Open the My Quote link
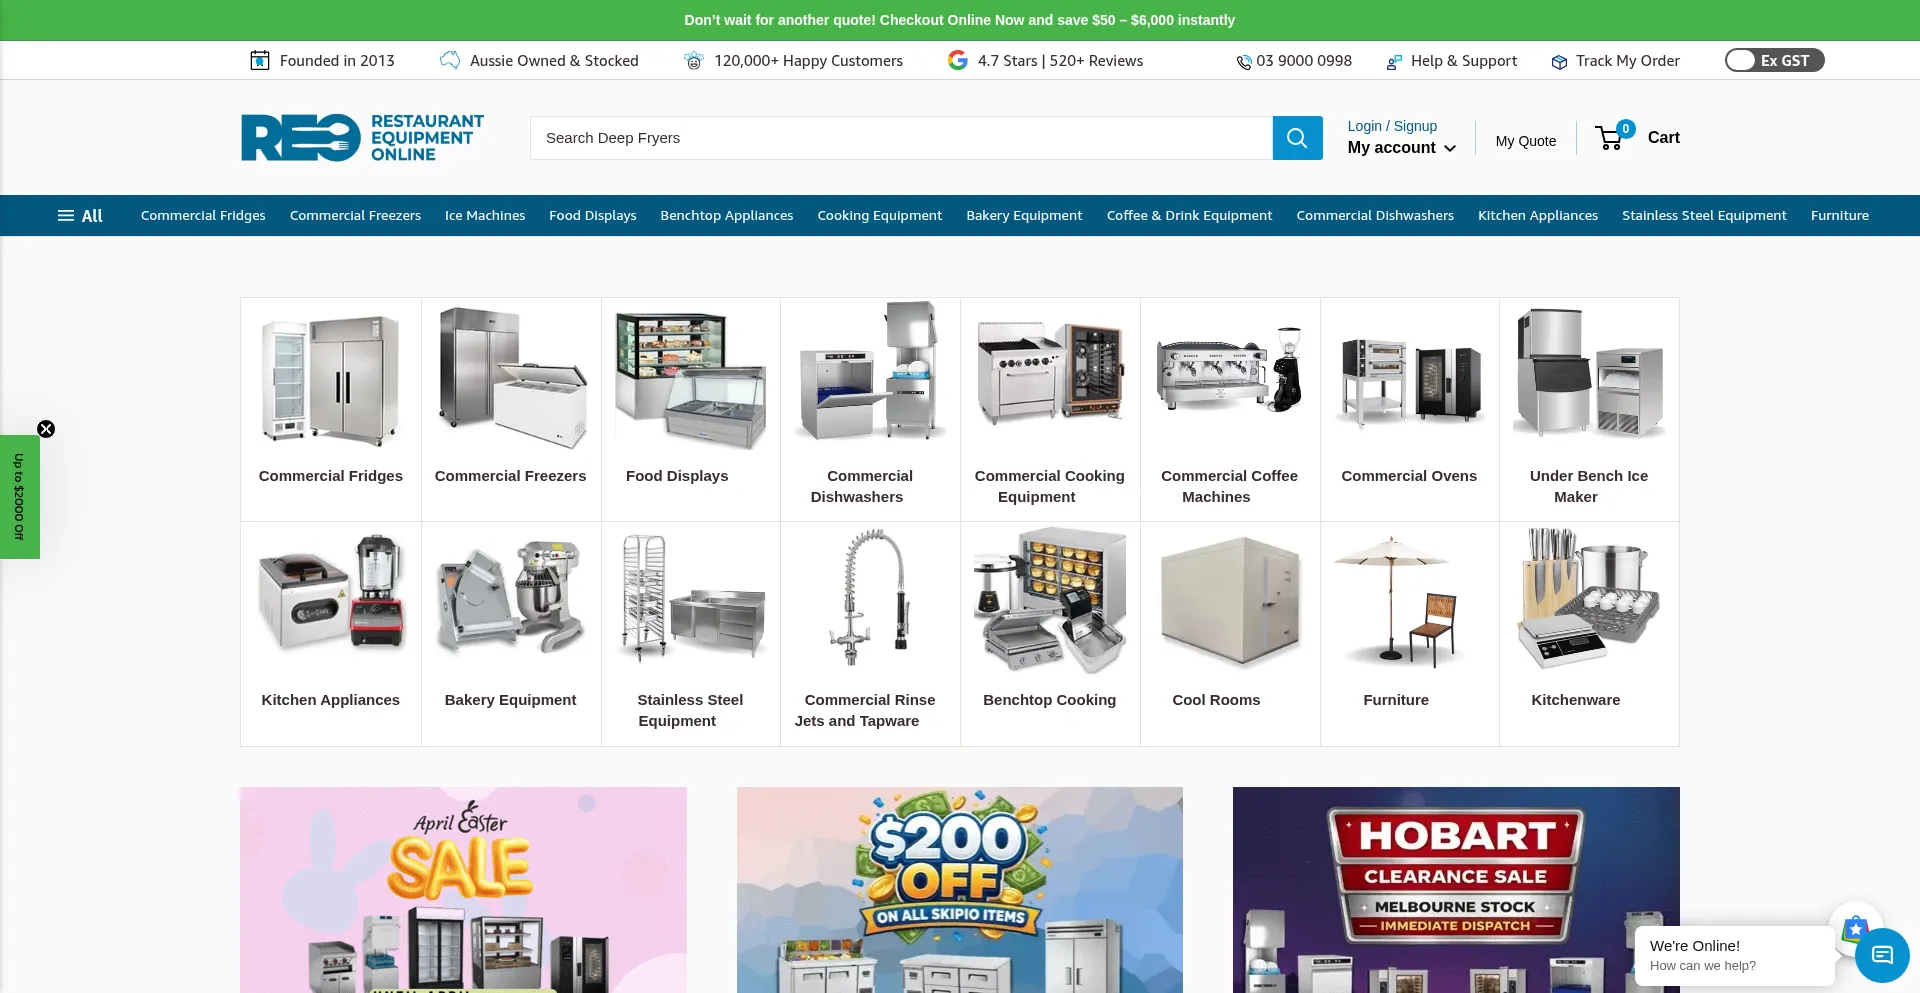 click(1525, 141)
